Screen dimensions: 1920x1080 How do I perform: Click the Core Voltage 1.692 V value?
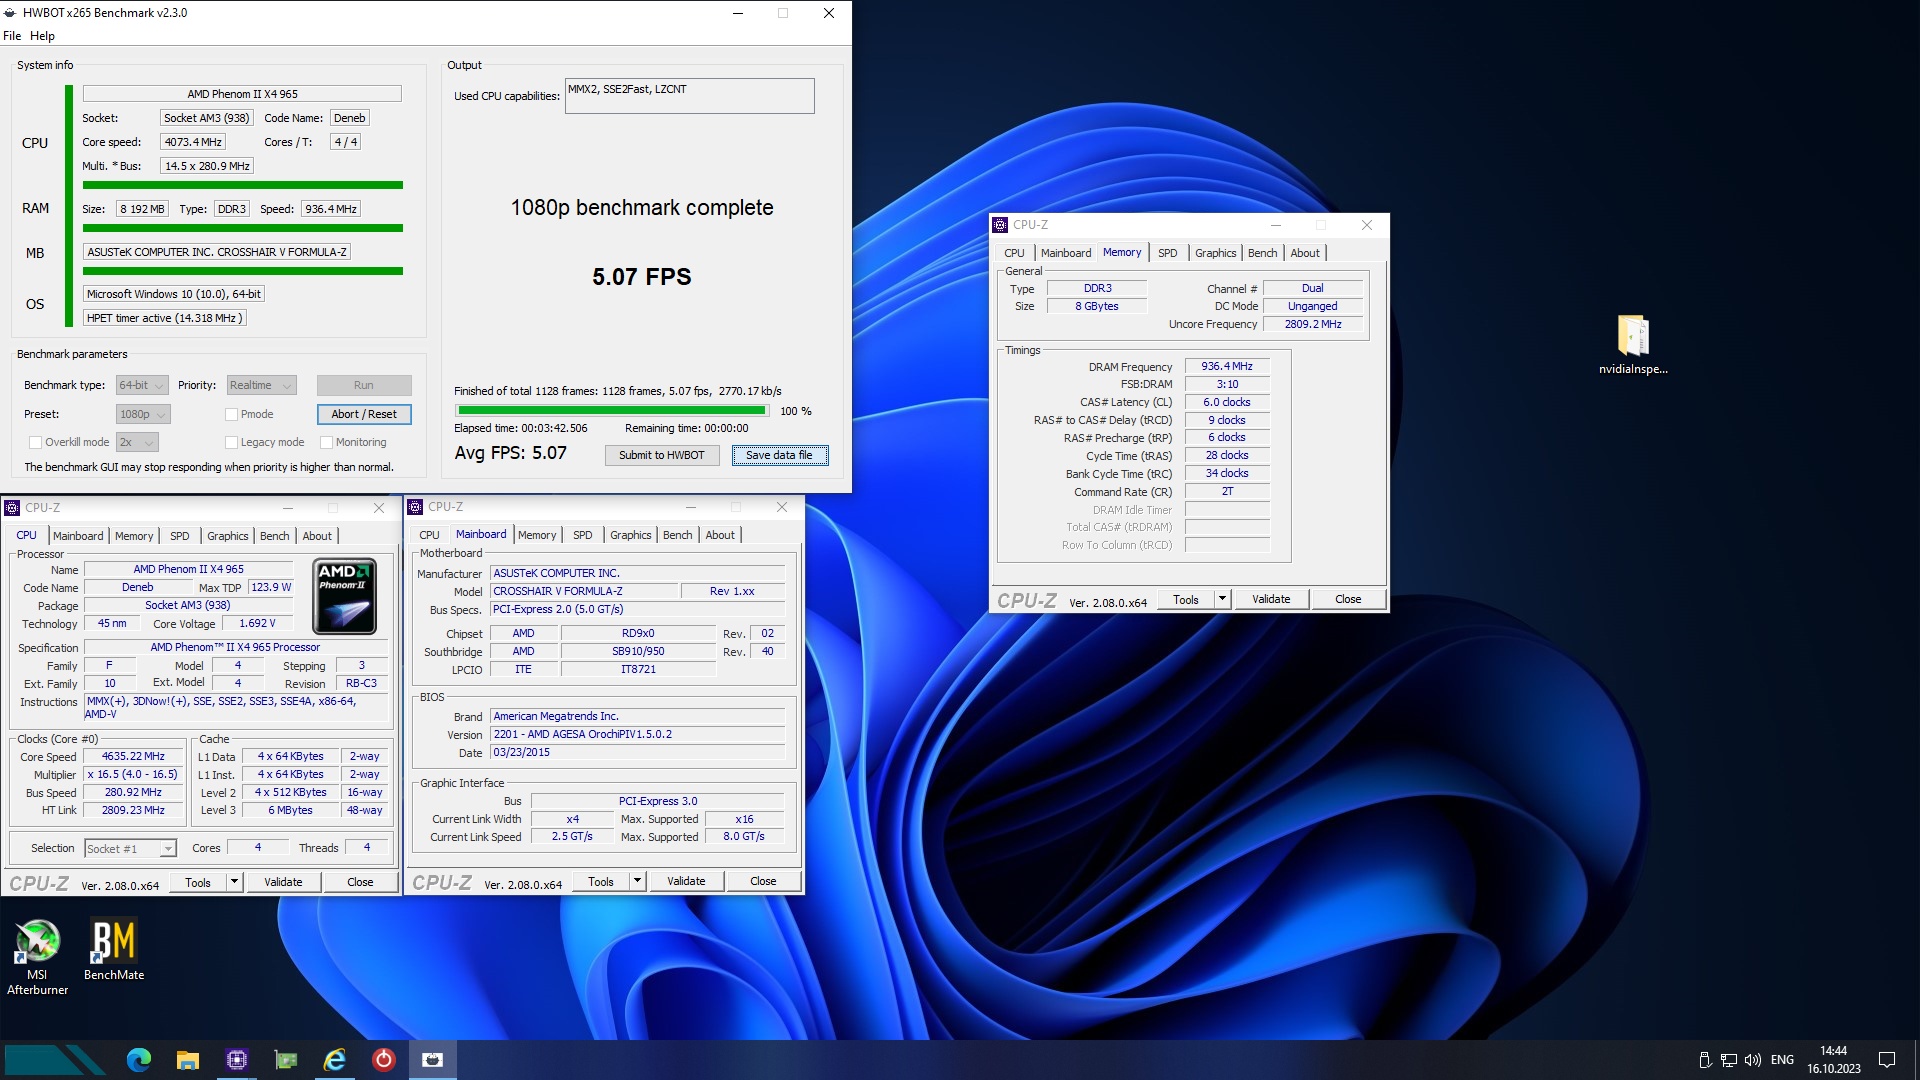[x=257, y=624]
